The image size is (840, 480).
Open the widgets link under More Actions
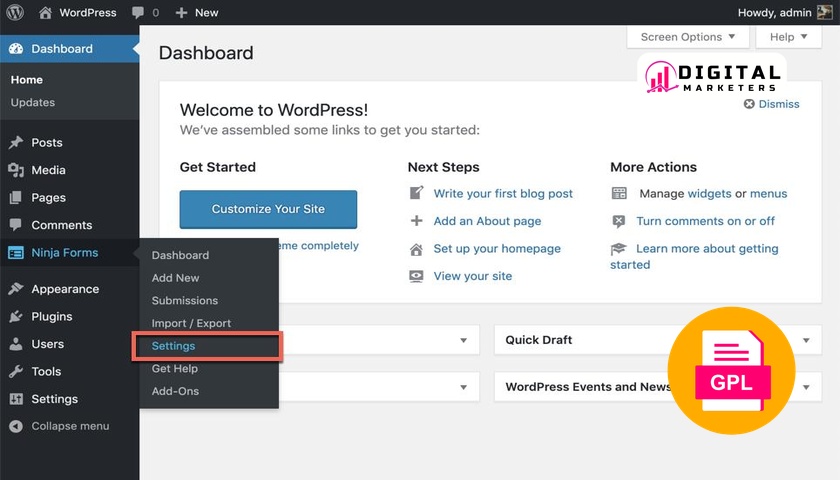709,193
